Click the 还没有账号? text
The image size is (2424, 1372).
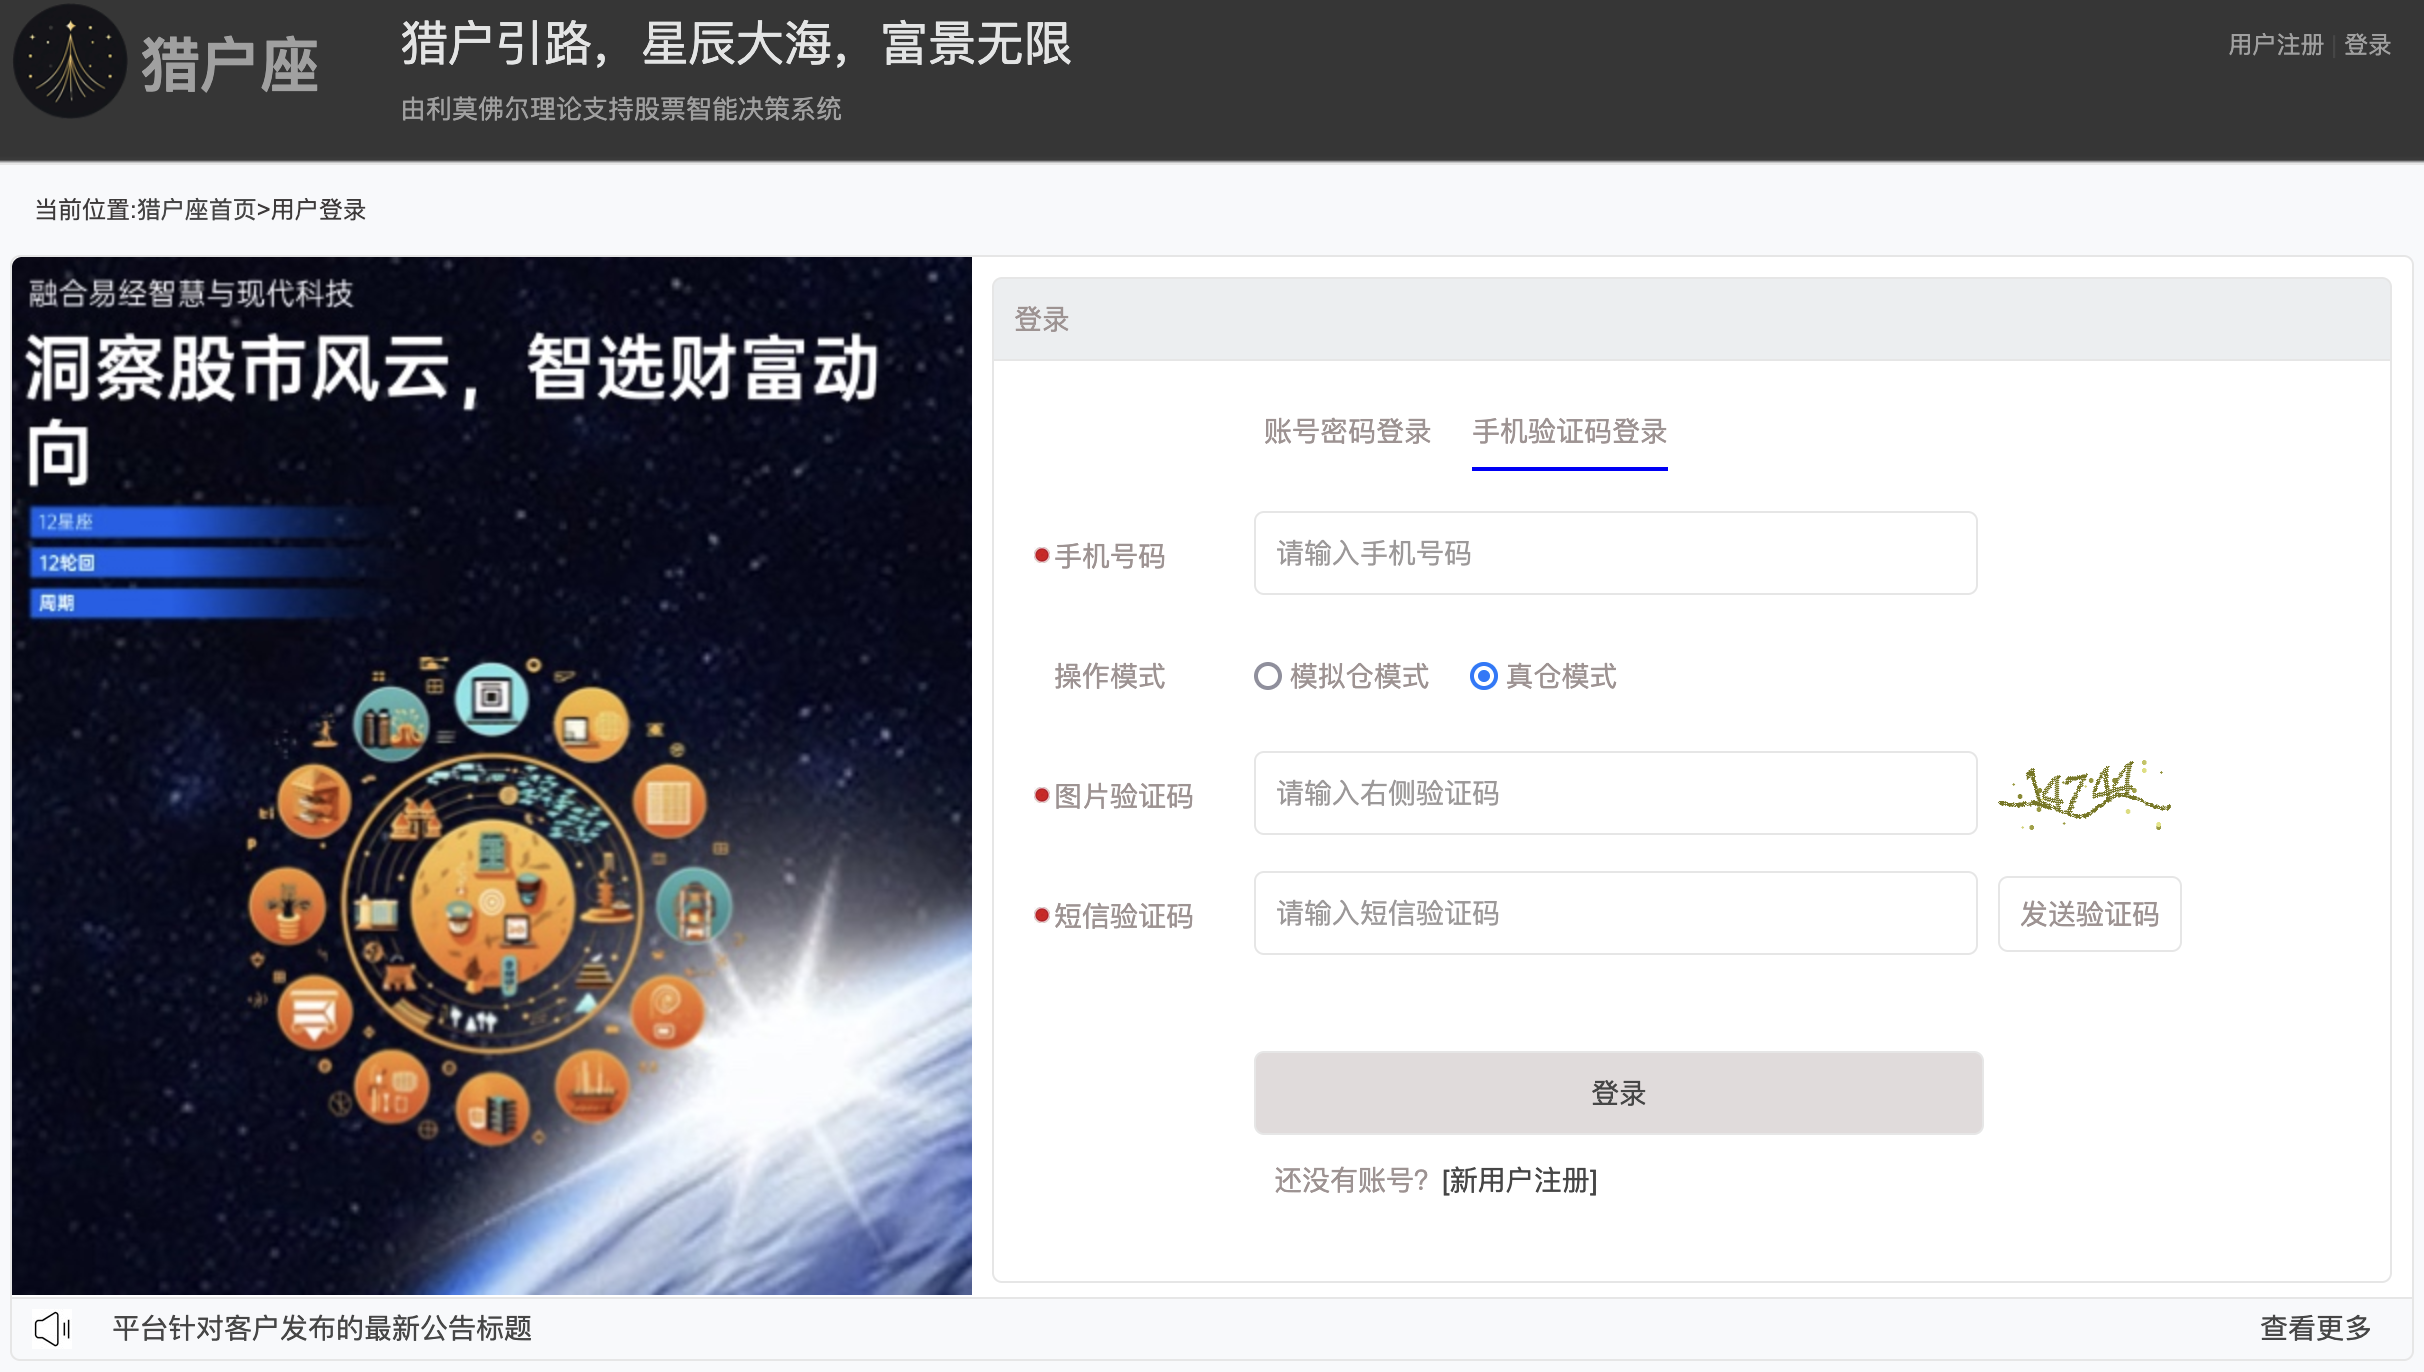tap(1351, 1181)
